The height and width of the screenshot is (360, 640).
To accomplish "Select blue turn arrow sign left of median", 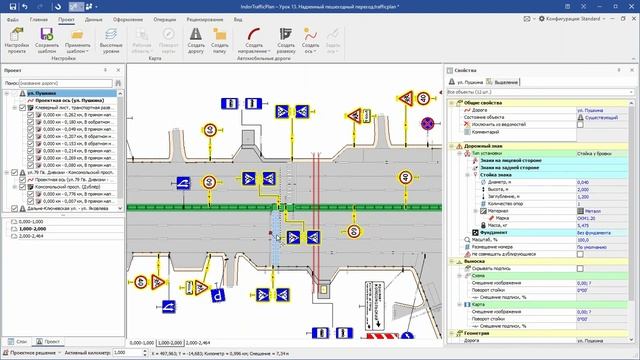I will click(183, 183).
